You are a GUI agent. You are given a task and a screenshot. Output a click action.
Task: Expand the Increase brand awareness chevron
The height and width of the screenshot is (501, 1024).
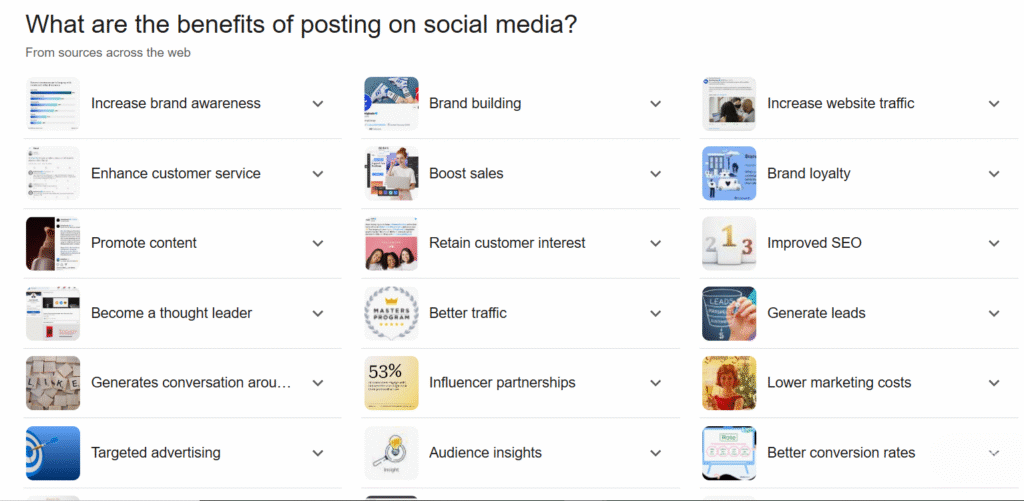[317, 104]
